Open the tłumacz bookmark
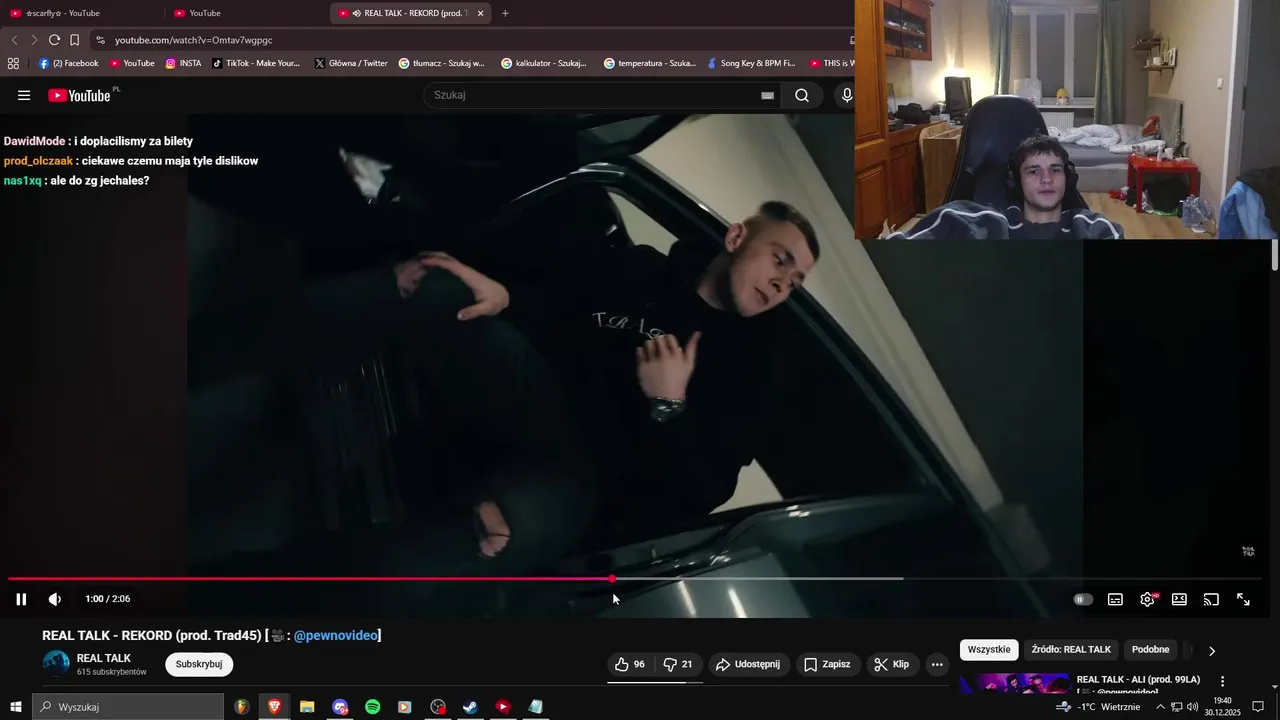This screenshot has height=720, width=1280. [x=441, y=63]
